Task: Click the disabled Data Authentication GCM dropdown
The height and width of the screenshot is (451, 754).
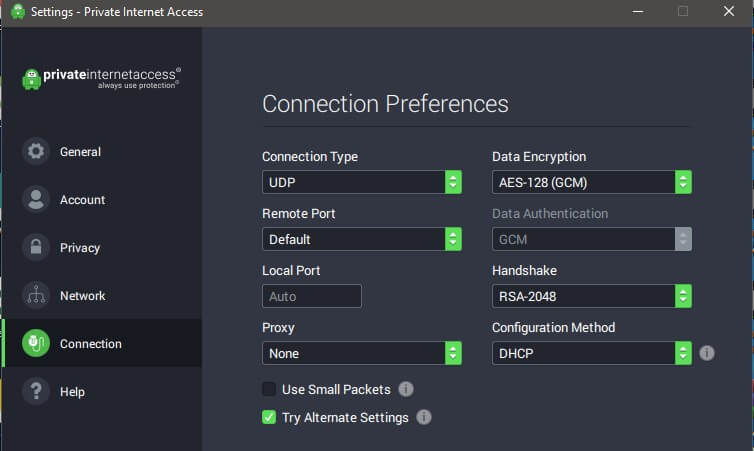Action: 591,239
